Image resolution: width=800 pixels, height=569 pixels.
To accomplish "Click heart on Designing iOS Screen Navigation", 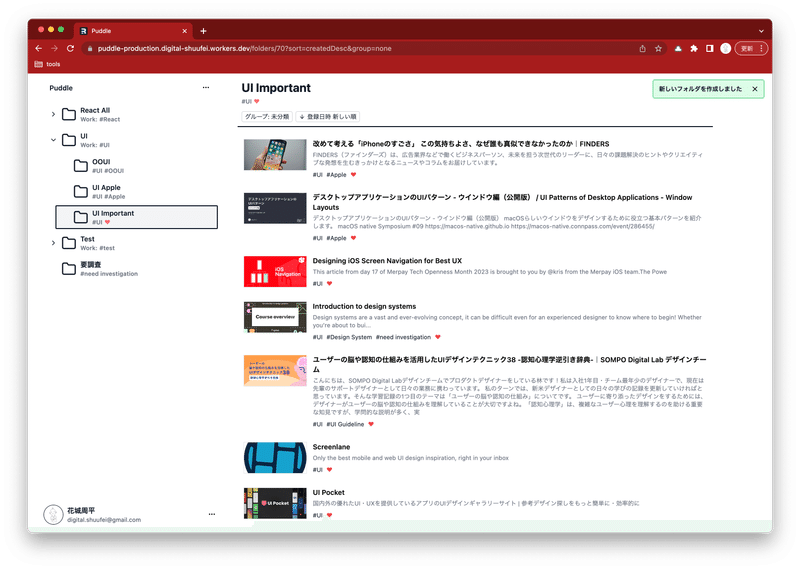I will pyautogui.click(x=330, y=284).
